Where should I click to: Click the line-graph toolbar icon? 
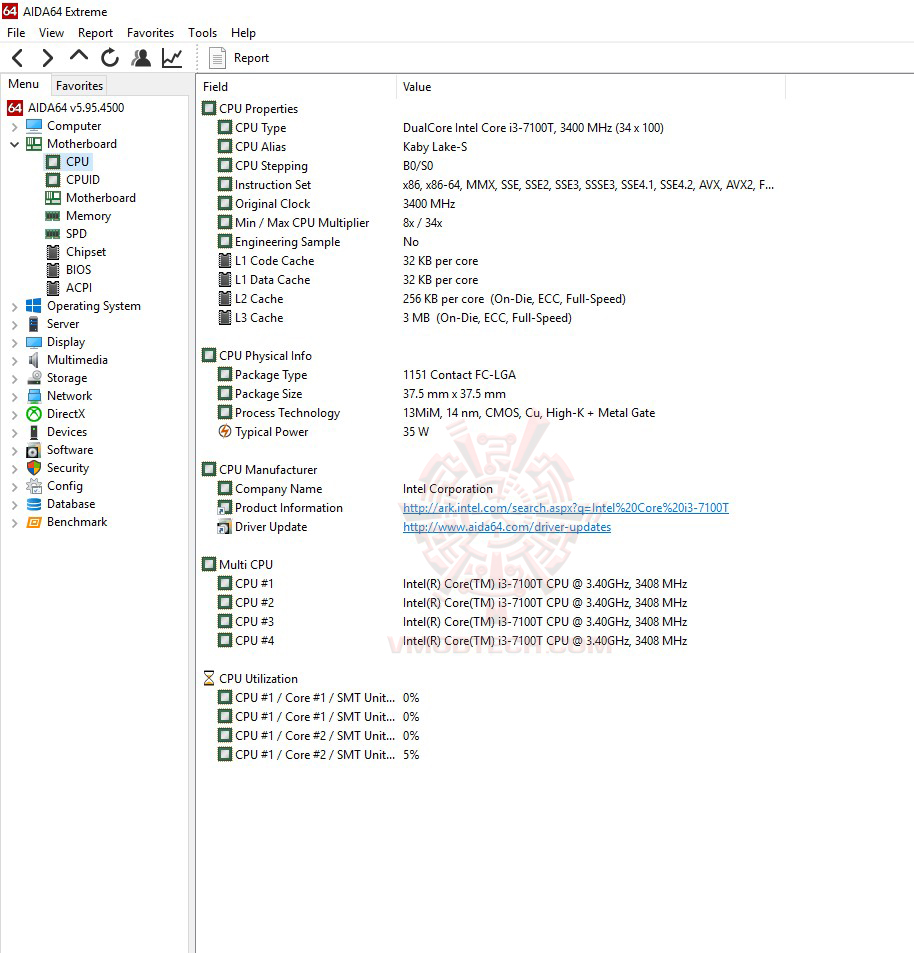172,58
